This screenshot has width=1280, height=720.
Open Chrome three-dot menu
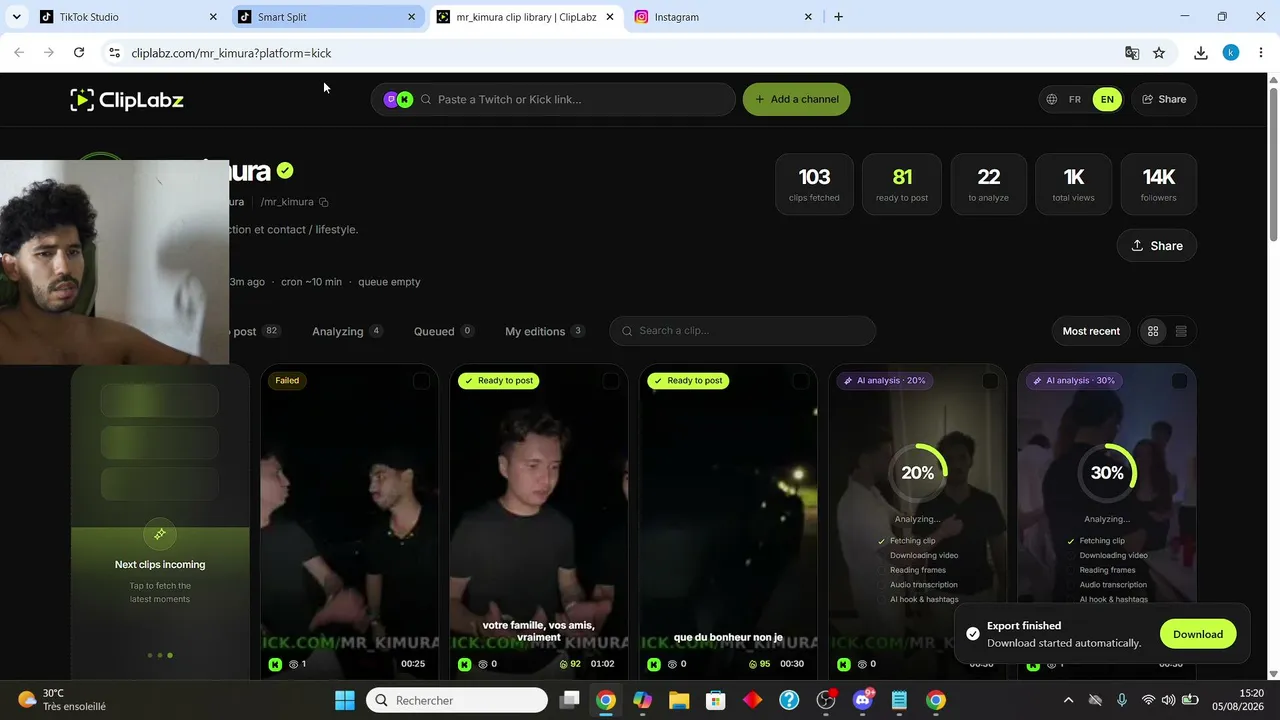pos(1261,53)
